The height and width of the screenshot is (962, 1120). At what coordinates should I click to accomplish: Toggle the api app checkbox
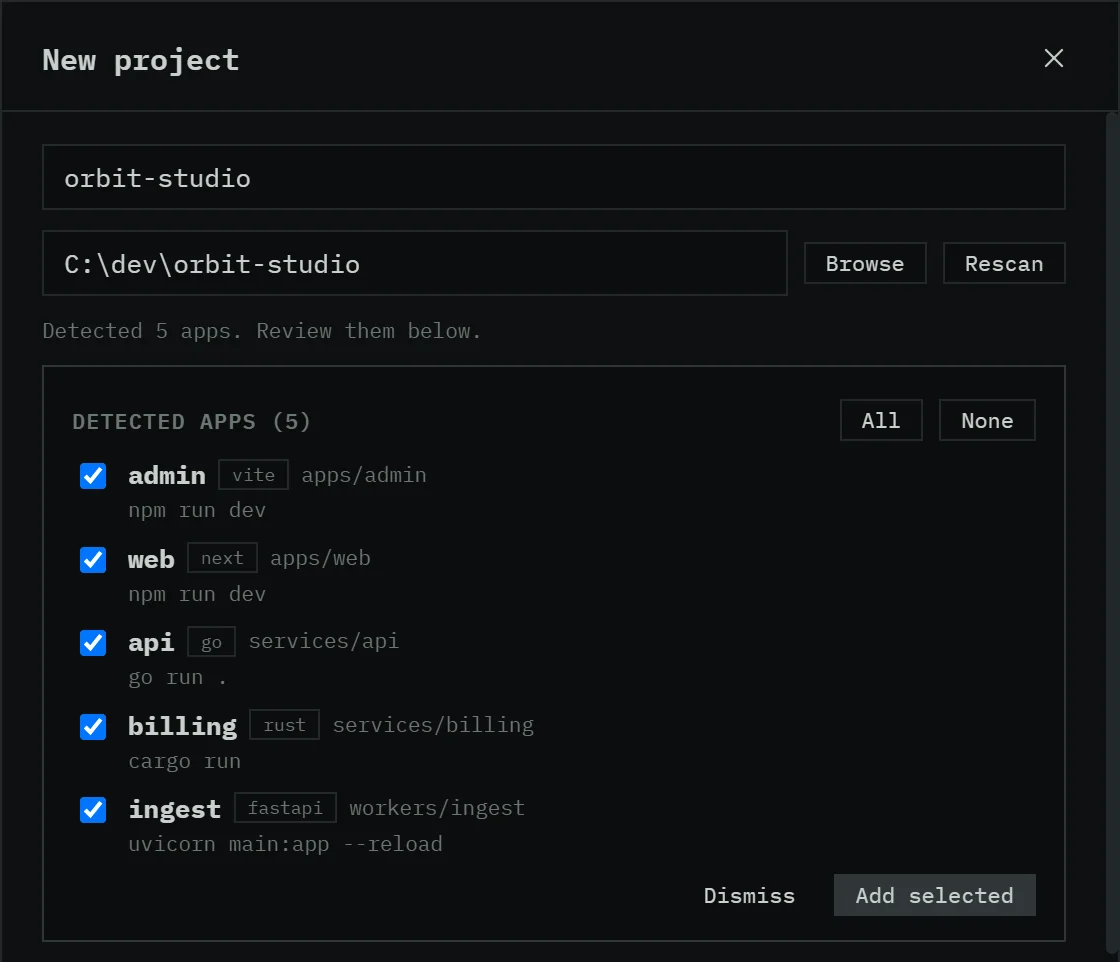pos(93,643)
